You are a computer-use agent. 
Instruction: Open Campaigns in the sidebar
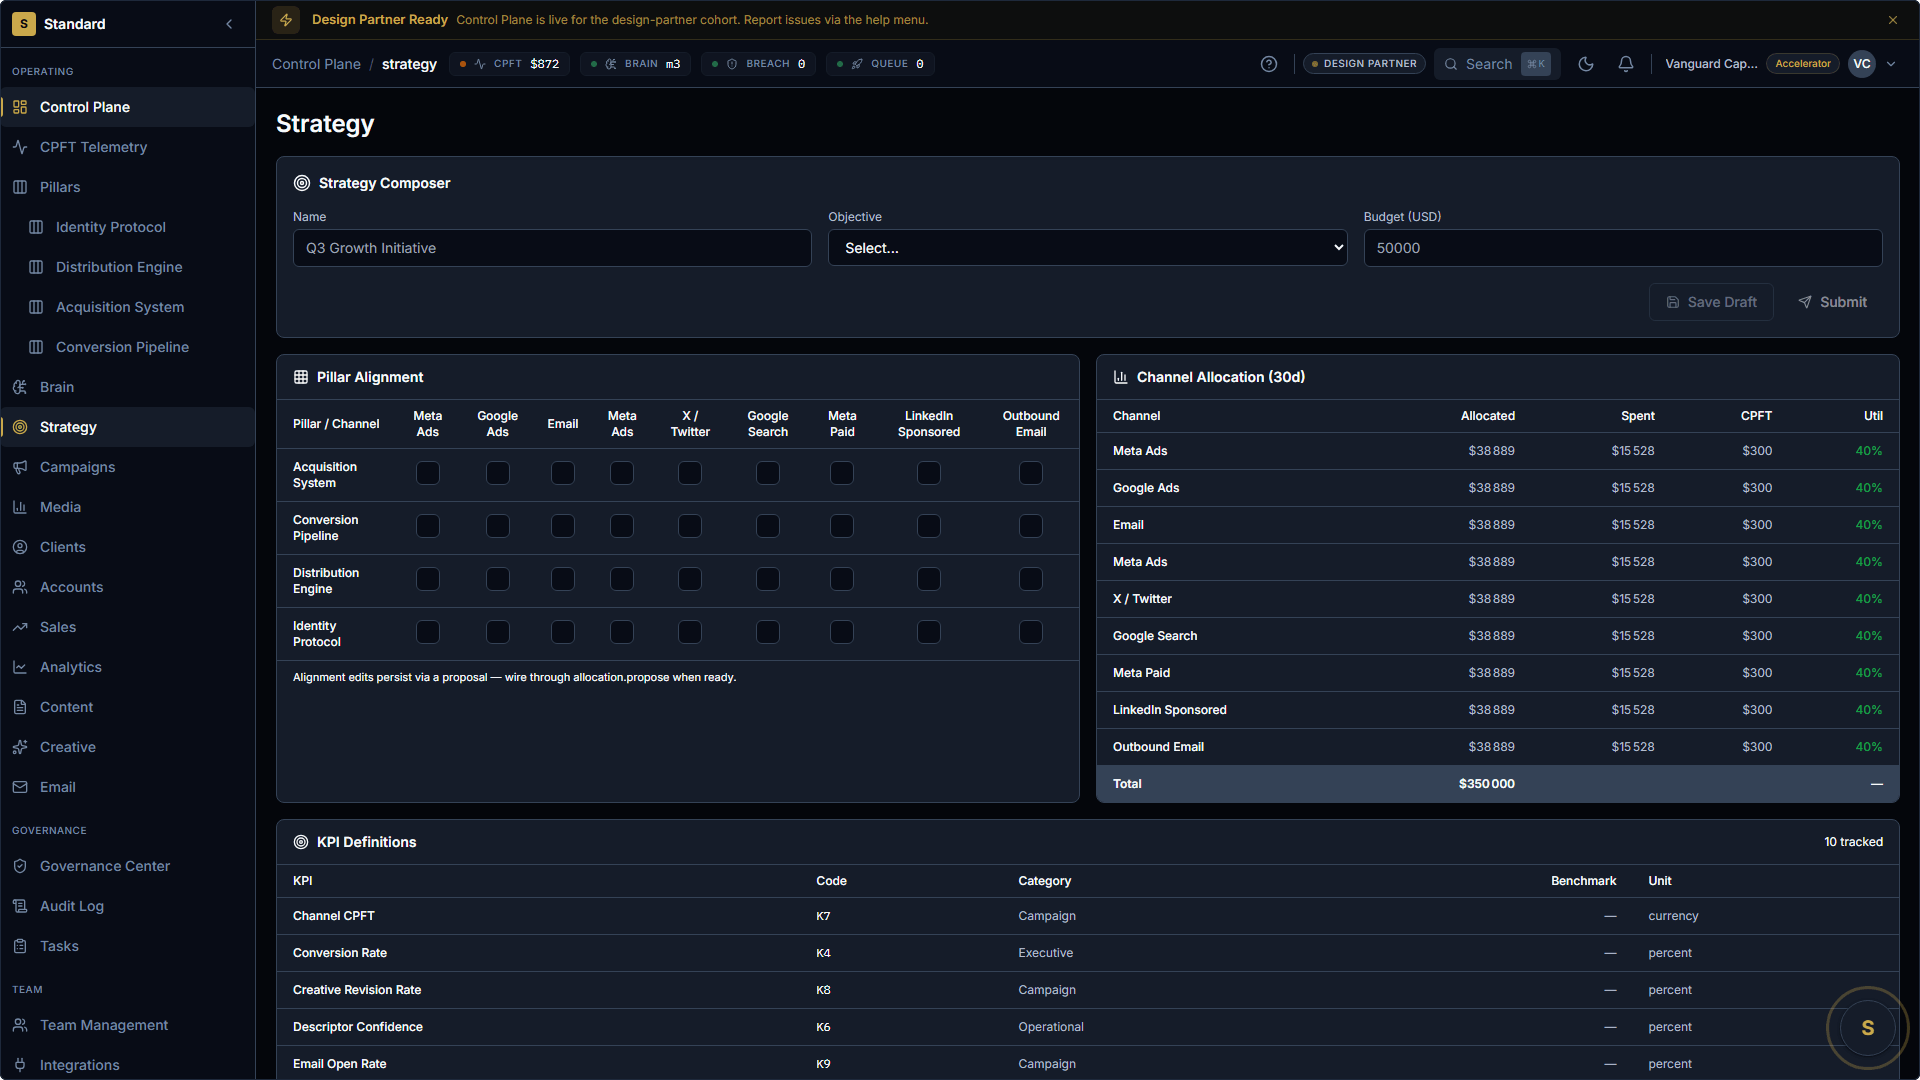coord(127,467)
